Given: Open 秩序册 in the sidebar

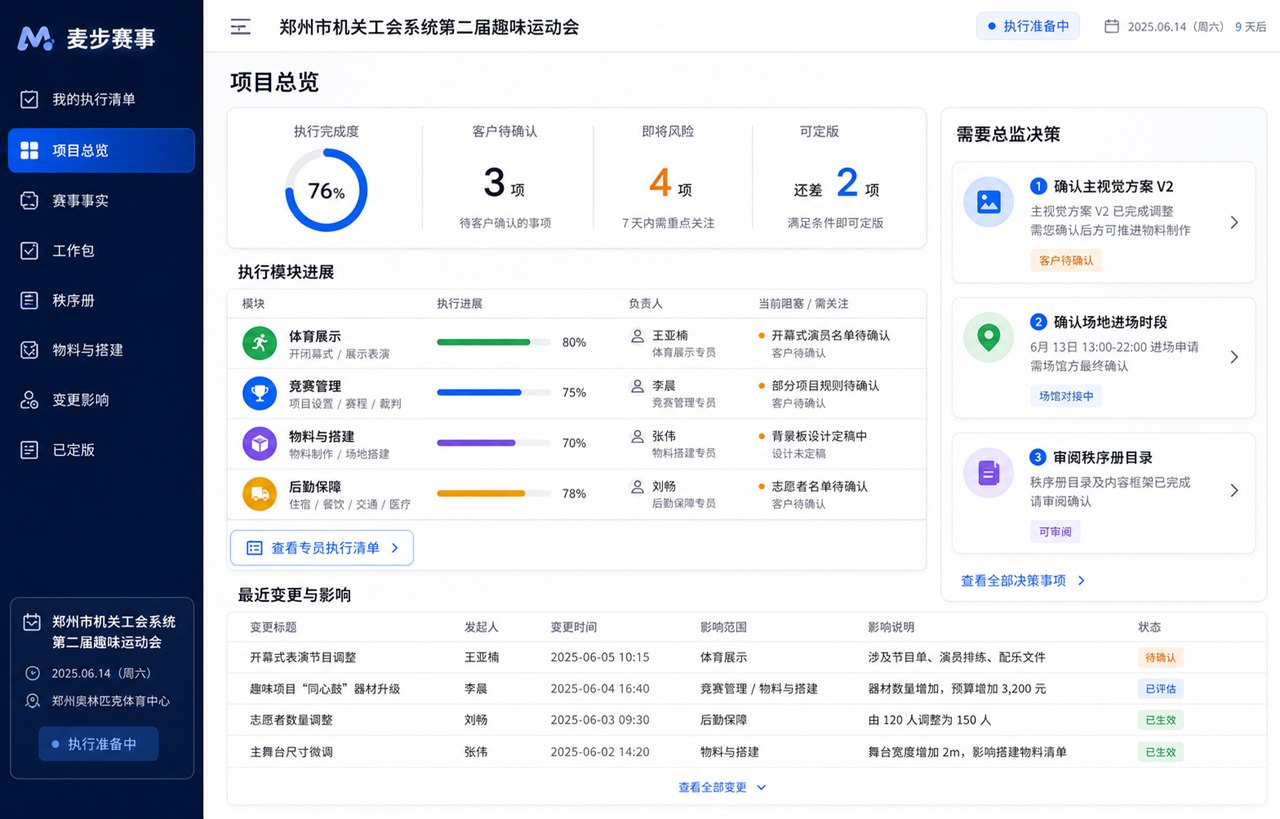Looking at the screenshot, I should click(101, 300).
